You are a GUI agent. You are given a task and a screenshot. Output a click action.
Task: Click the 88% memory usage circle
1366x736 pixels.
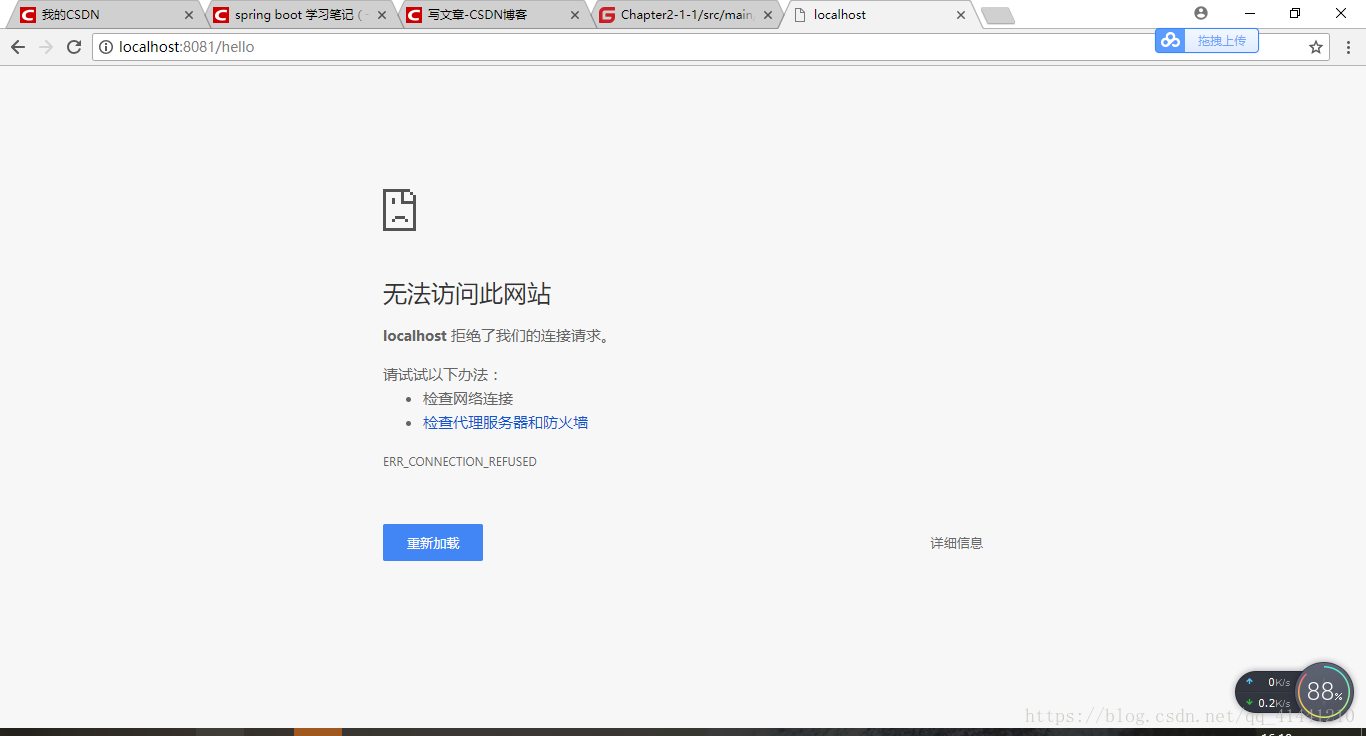1325,691
